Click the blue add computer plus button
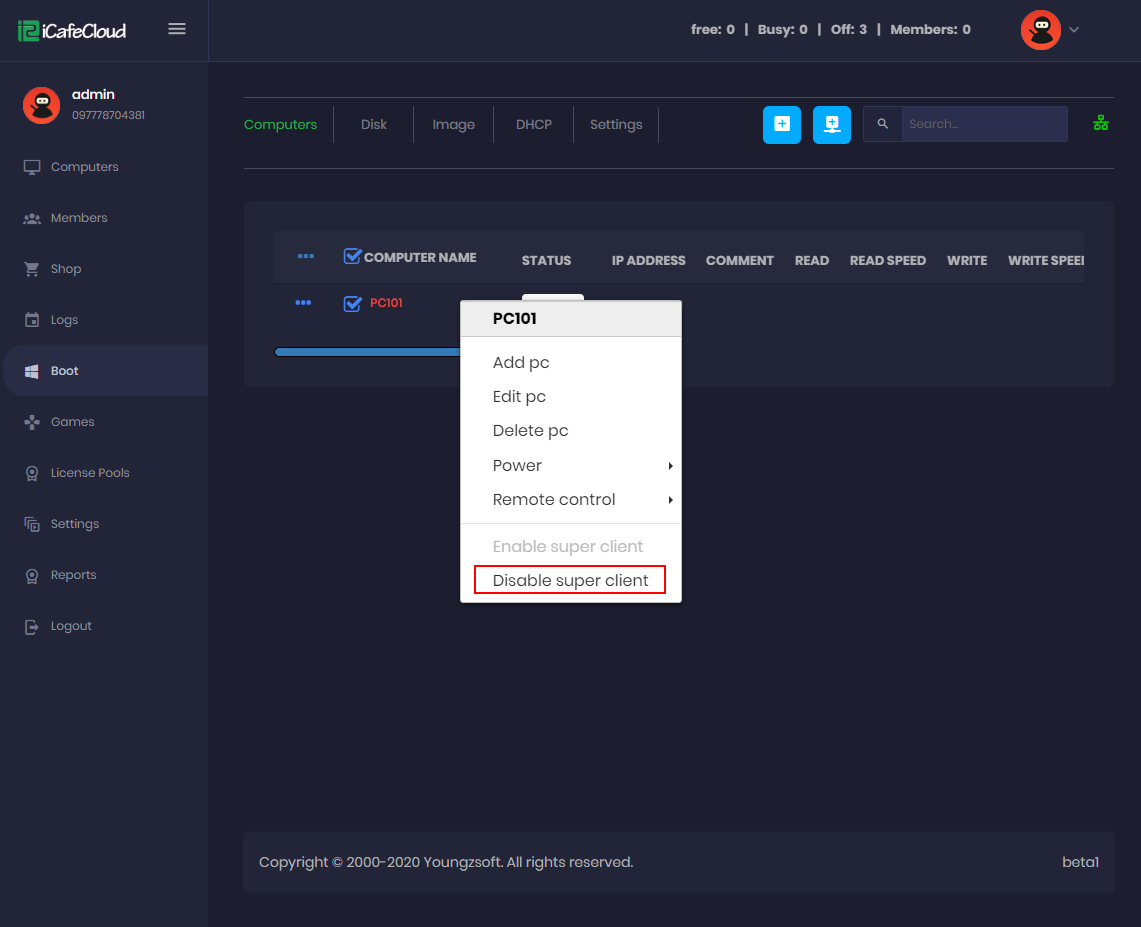The image size is (1141, 927). [x=781, y=125]
